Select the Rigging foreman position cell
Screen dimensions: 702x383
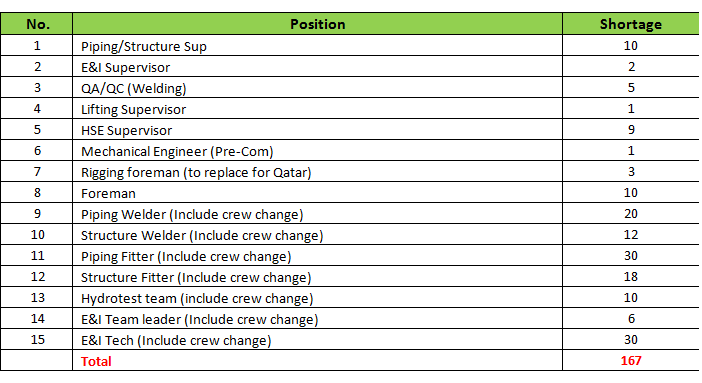pos(317,172)
